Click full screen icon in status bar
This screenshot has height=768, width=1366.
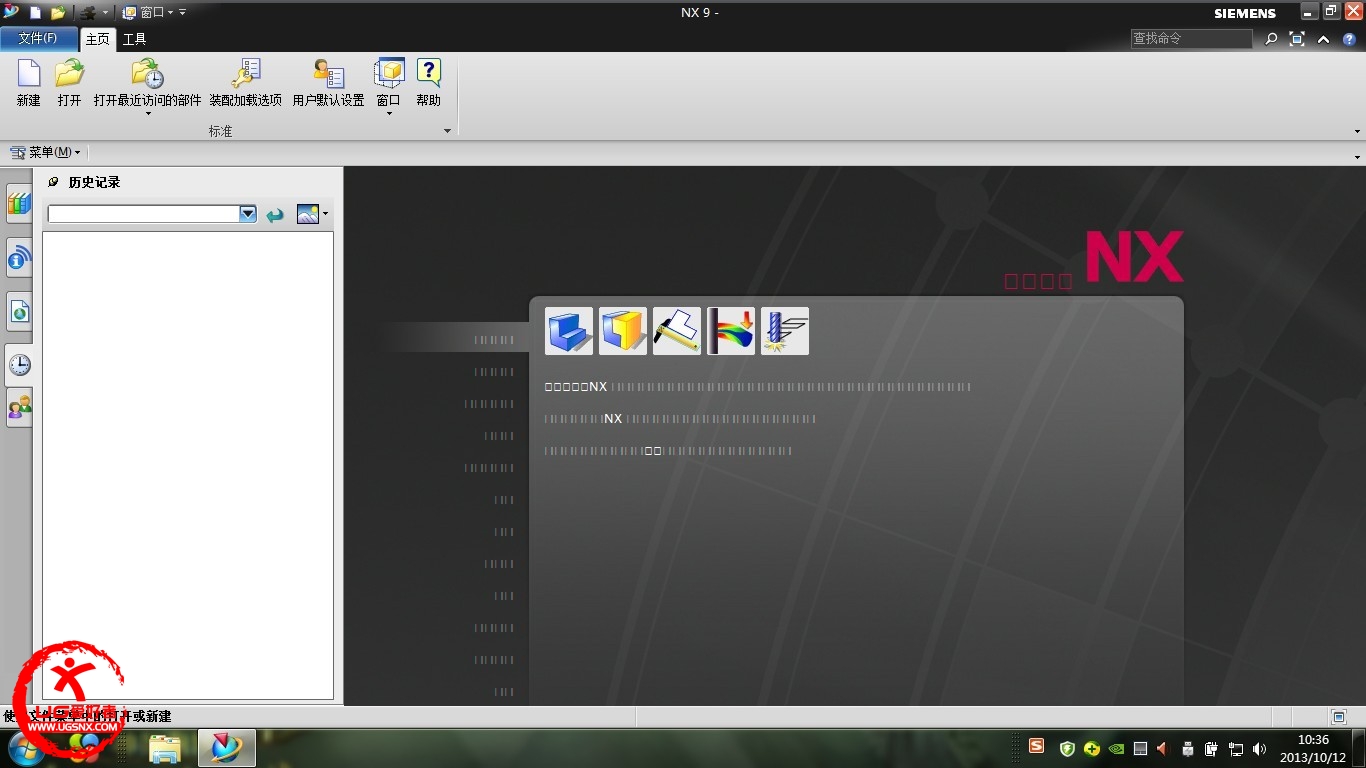(x=1339, y=717)
